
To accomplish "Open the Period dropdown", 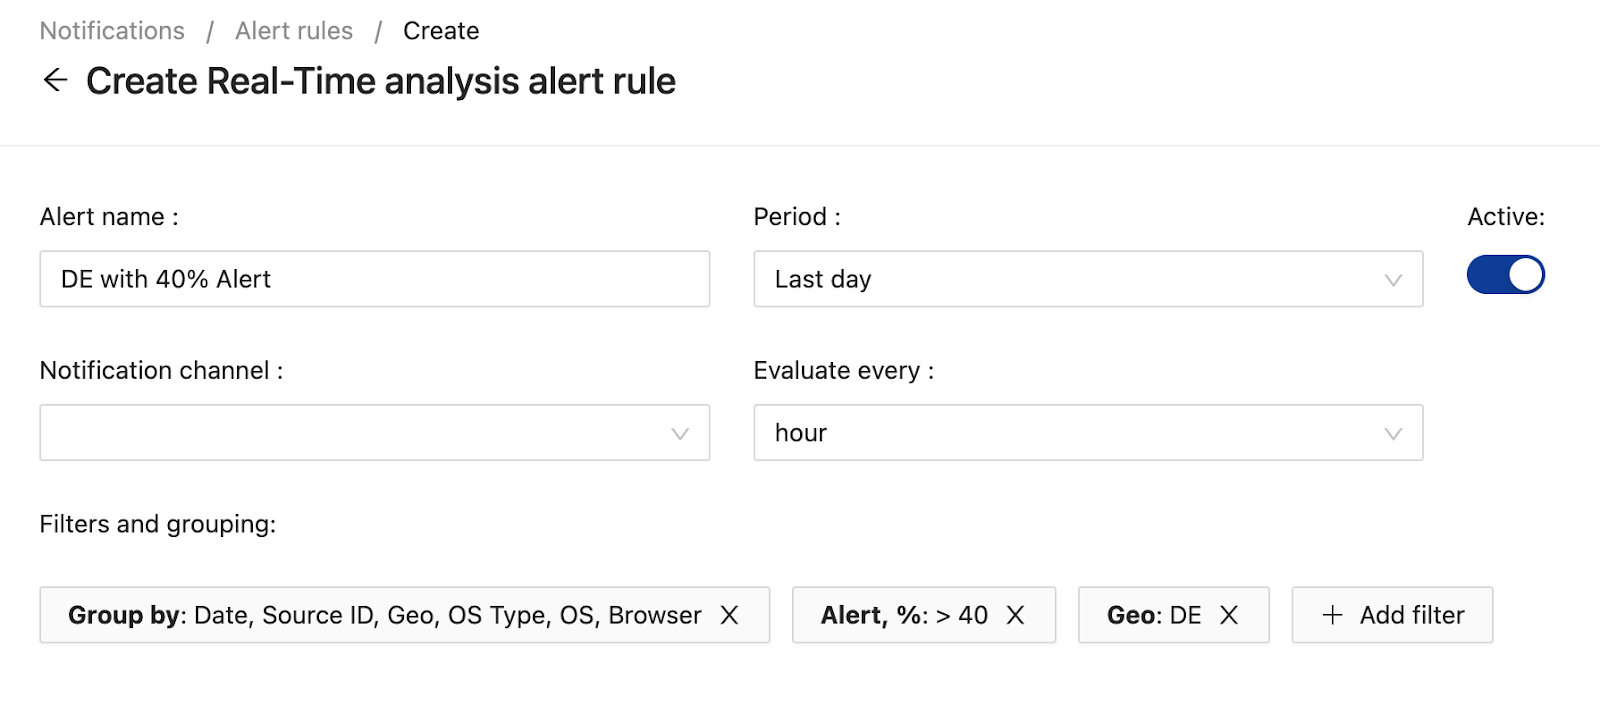I will pyautogui.click(x=1087, y=279).
